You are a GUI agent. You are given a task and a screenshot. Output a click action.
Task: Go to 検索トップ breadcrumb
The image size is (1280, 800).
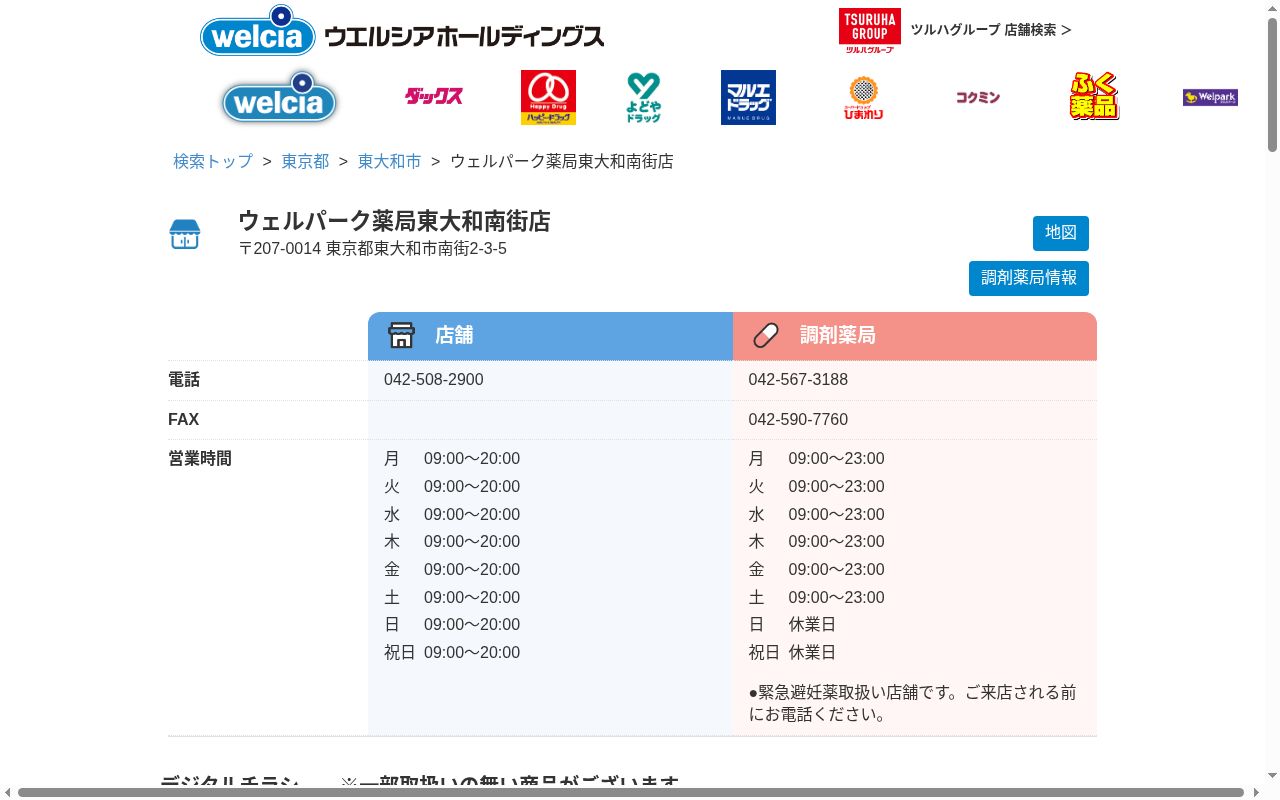point(213,161)
